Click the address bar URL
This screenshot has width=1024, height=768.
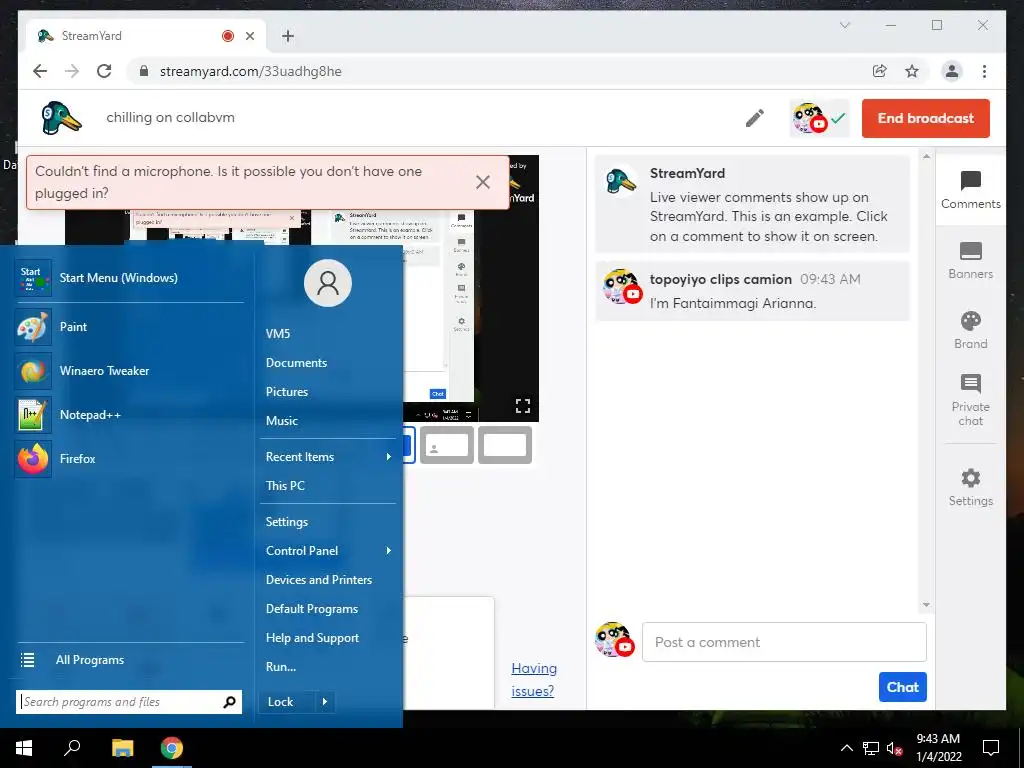251,71
